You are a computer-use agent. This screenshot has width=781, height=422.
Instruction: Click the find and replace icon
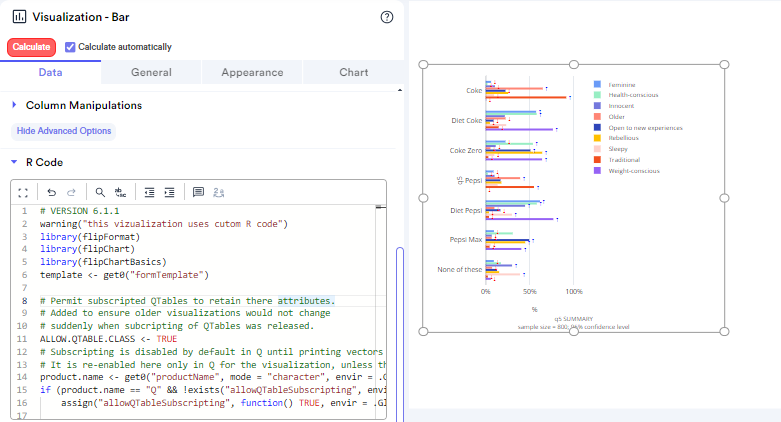point(121,192)
